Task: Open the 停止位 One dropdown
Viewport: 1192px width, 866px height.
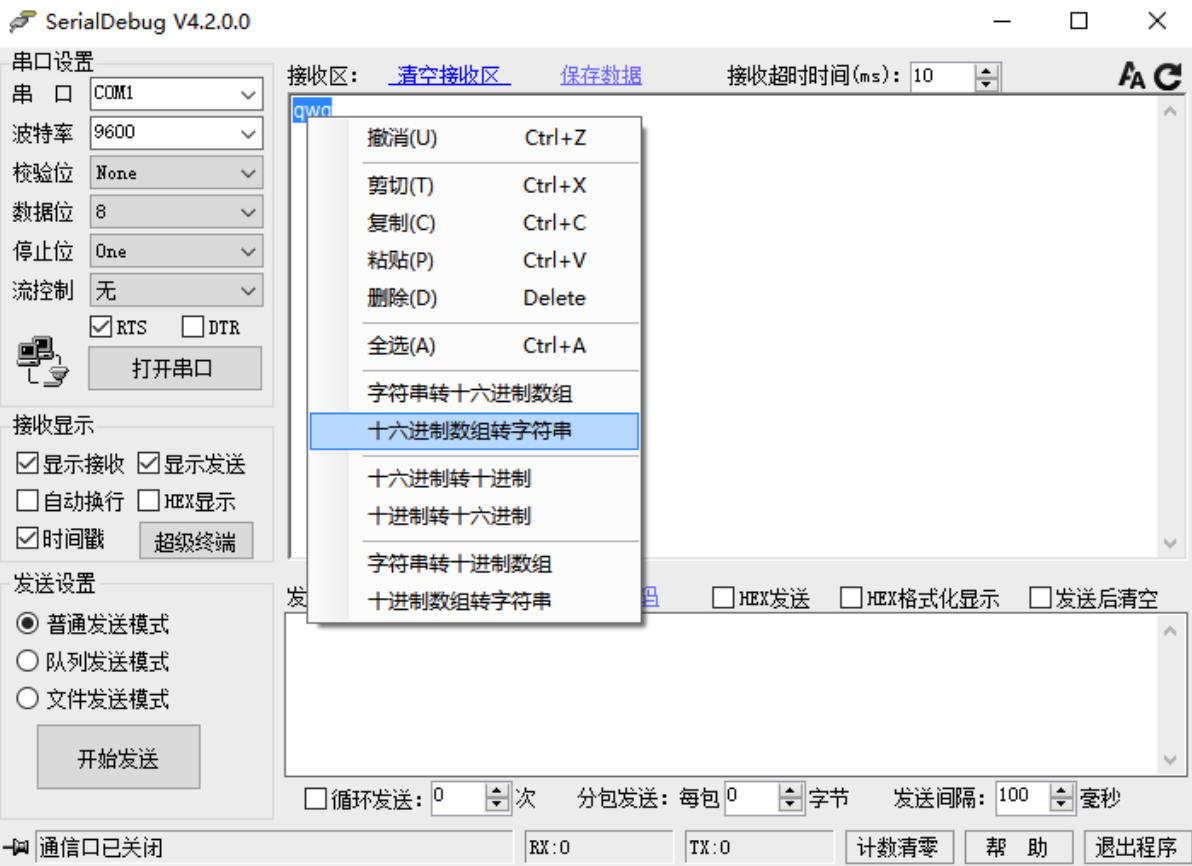Action: [176, 251]
